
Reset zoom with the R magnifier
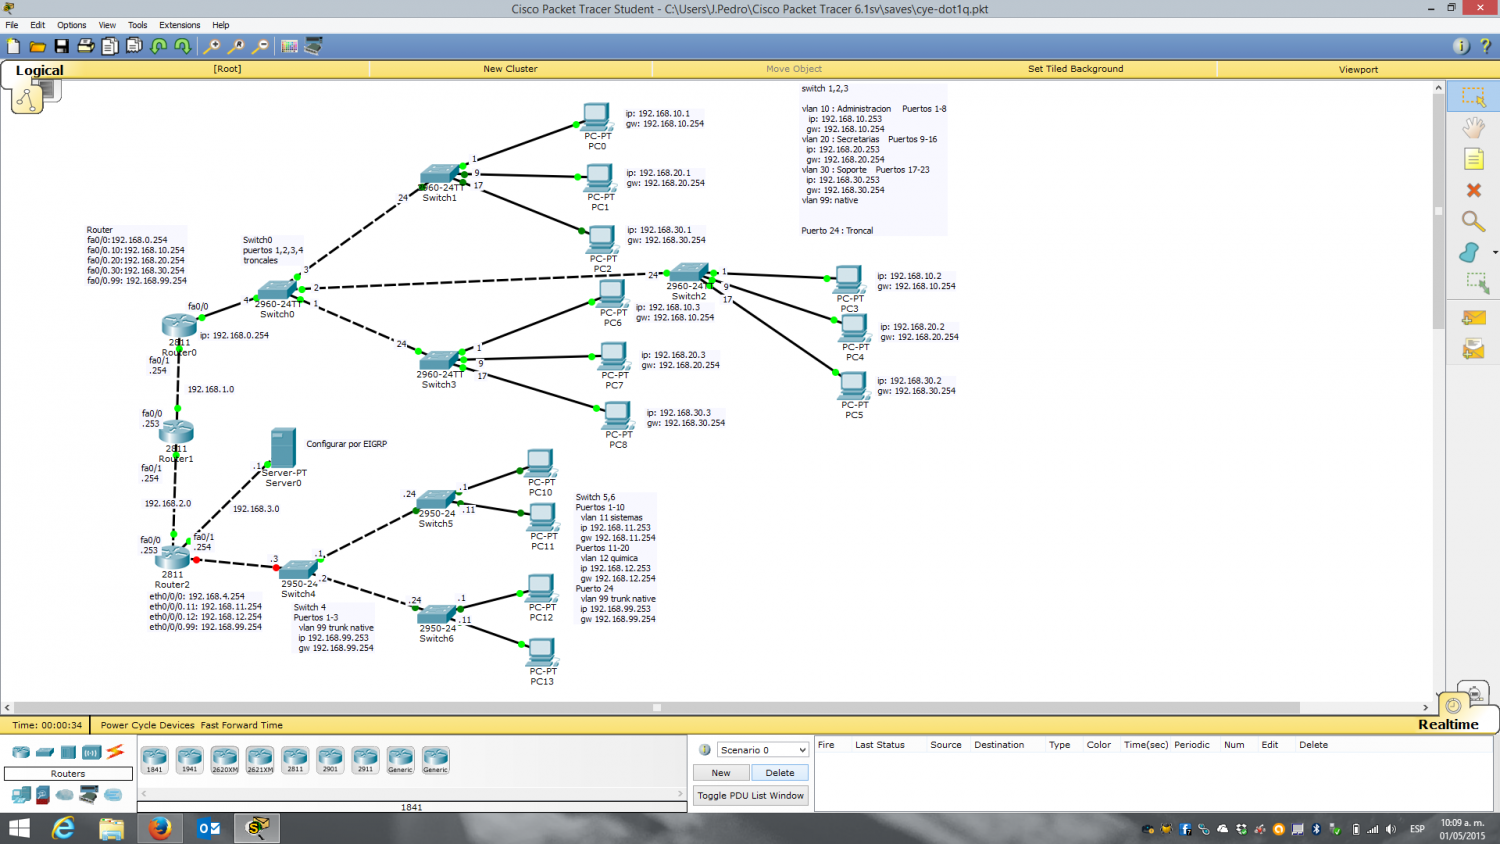pos(236,46)
